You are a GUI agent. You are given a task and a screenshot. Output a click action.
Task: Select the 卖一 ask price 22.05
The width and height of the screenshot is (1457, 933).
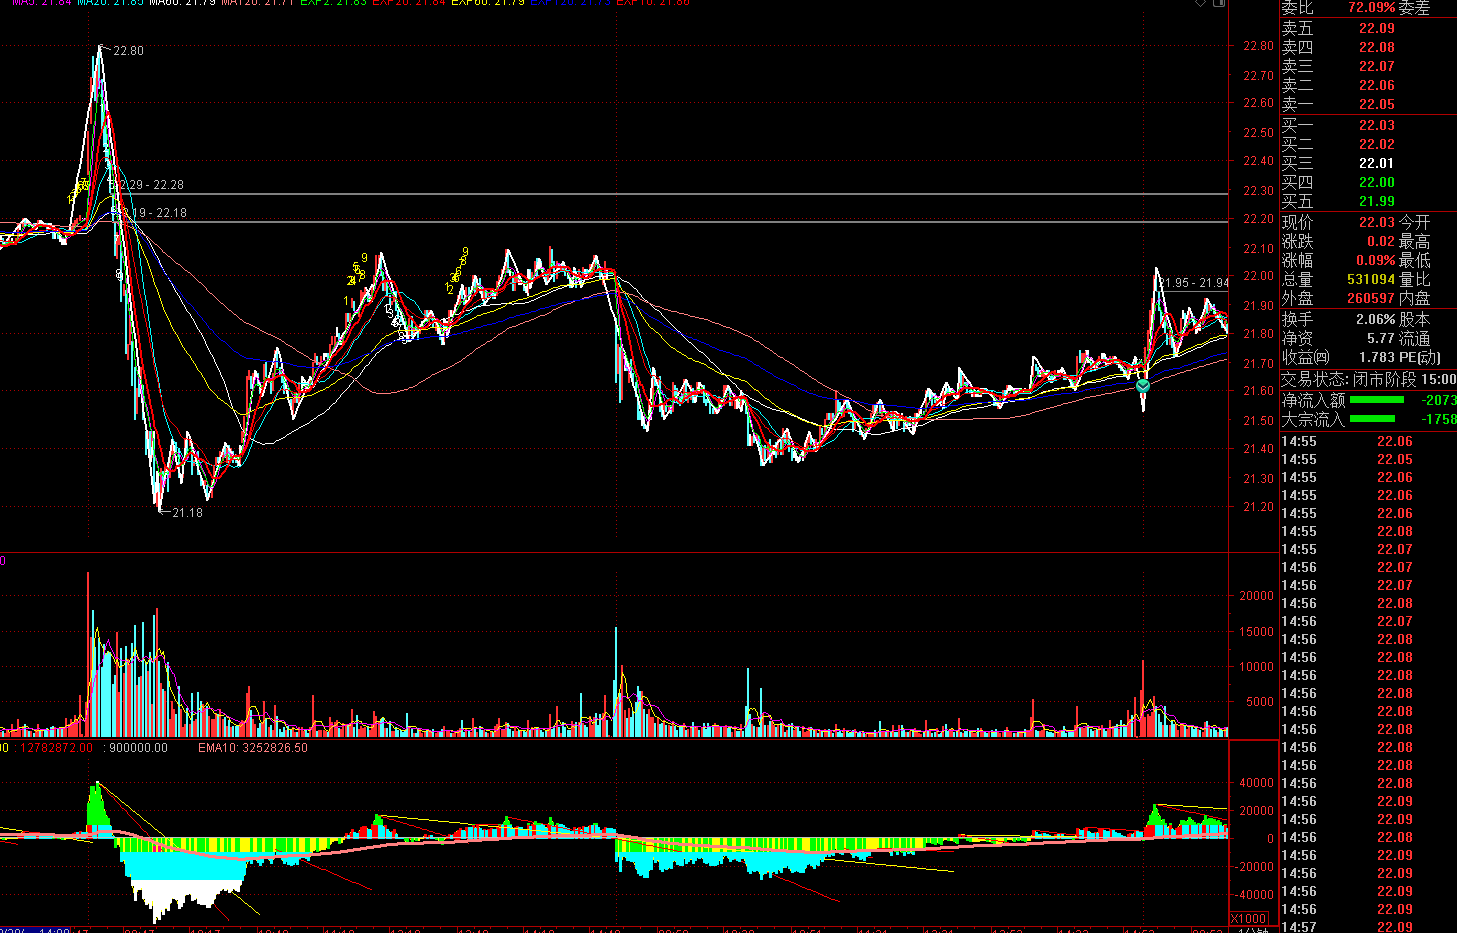(1376, 105)
